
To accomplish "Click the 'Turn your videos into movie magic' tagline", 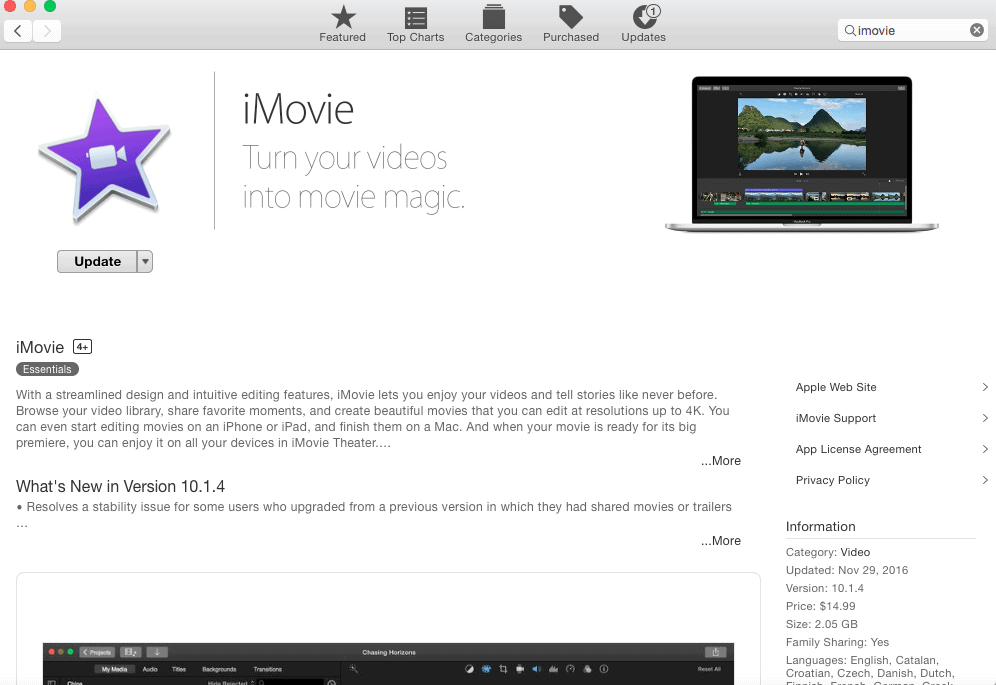I will (353, 177).
